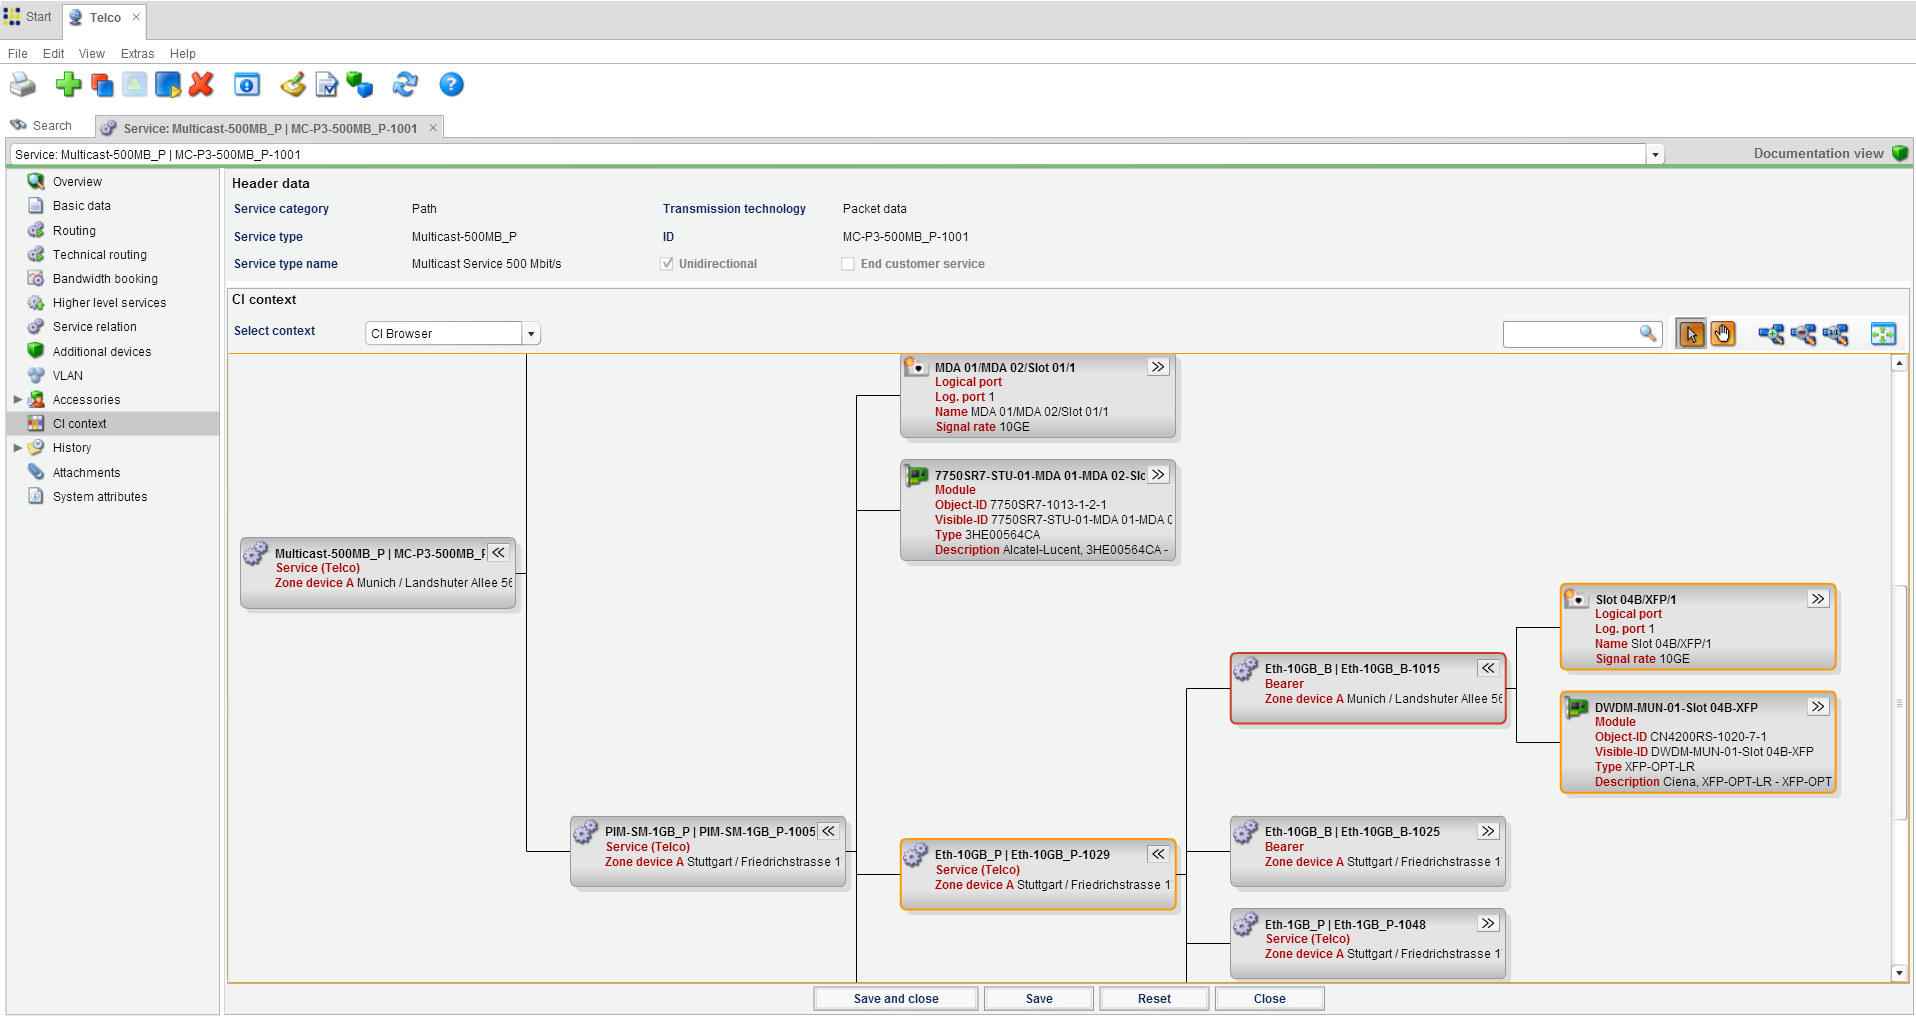Click the green plus add icon

pyautogui.click(x=68, y=85)
